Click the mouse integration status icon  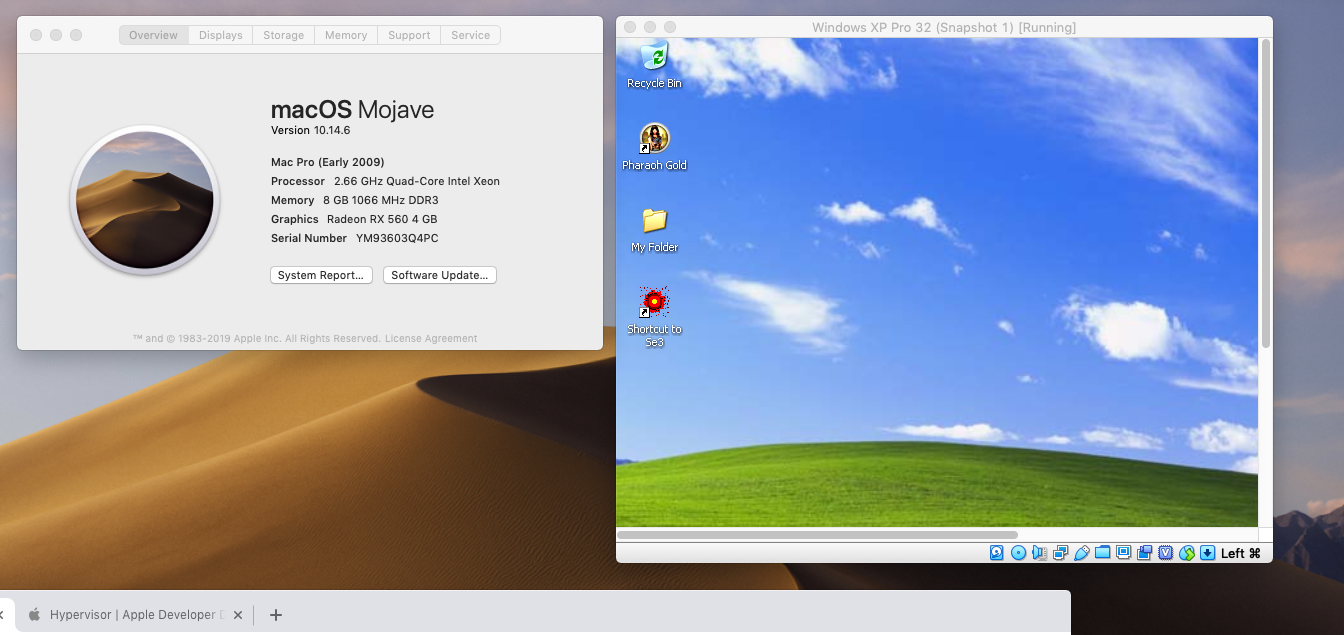(1187, 553)
